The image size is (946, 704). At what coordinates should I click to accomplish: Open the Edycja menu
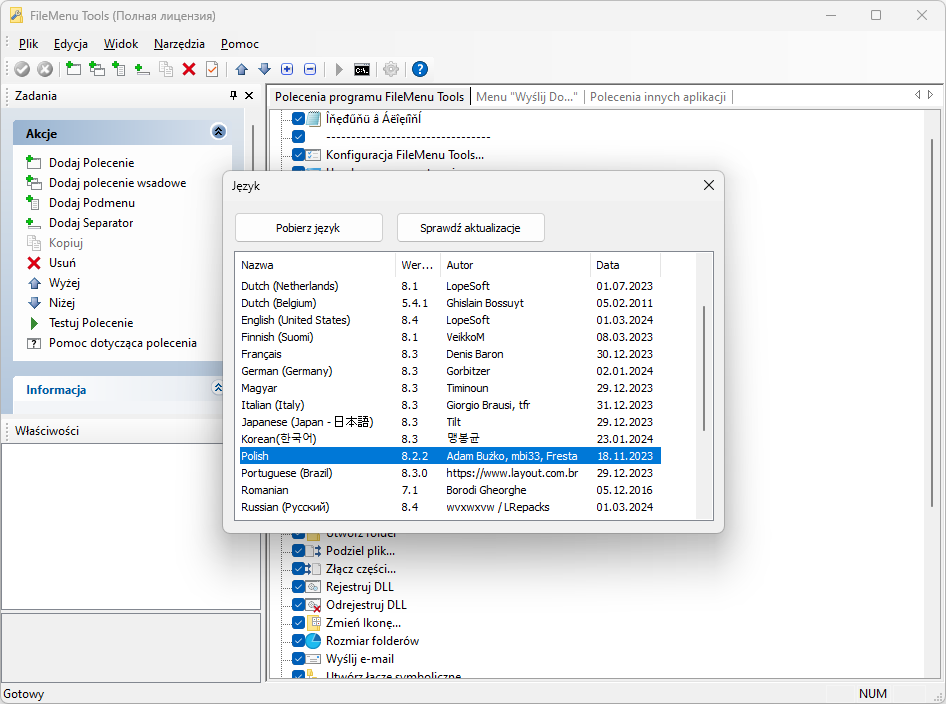(x=71, y=43)
